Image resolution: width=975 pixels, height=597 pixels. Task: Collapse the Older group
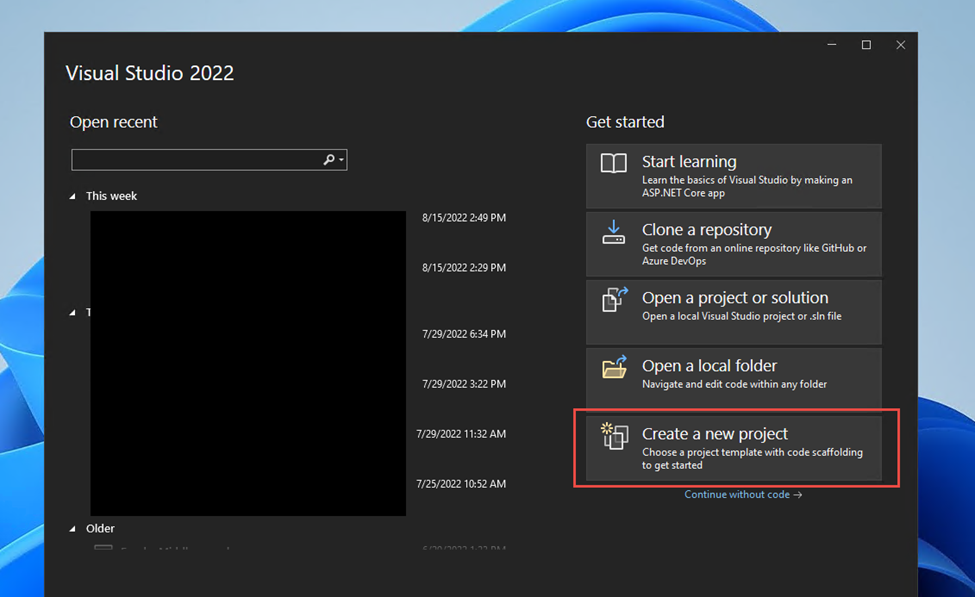[x=72, y=529]
